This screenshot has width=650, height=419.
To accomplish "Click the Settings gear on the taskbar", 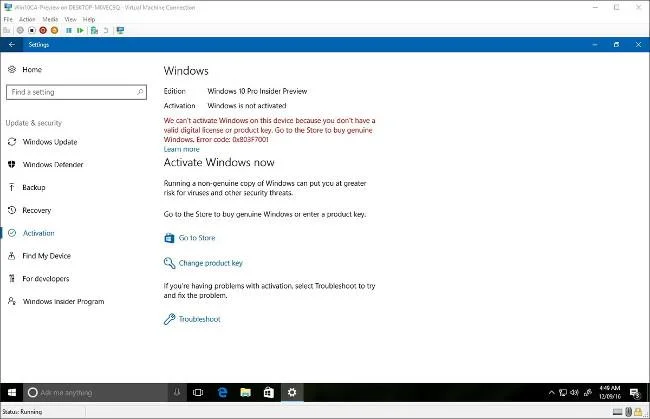I will [x=292, y=392].
